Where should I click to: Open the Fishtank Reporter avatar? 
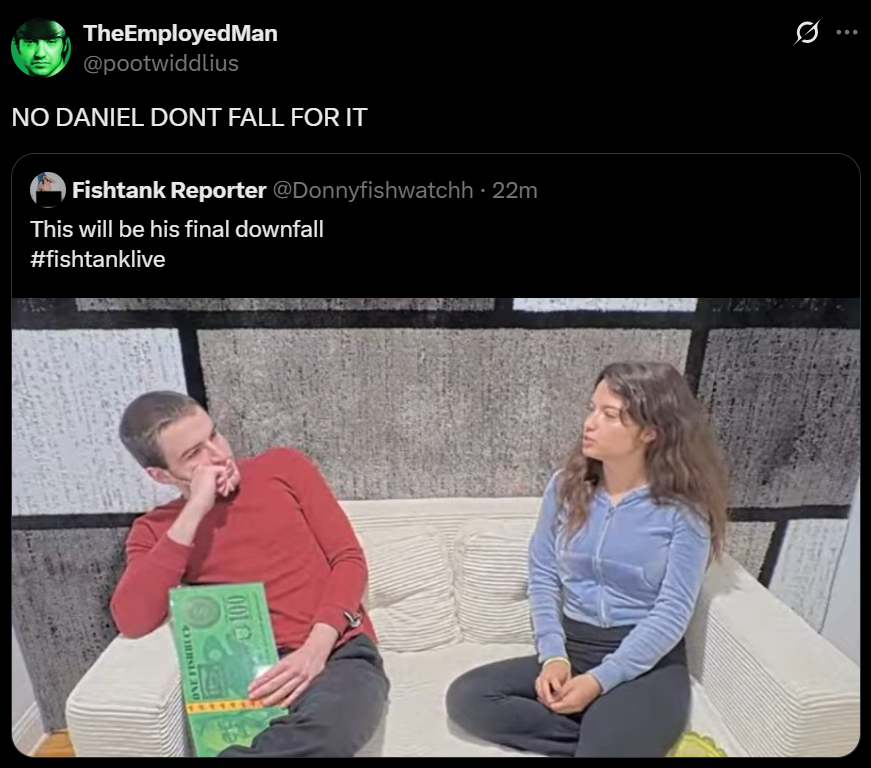[48, 190]
